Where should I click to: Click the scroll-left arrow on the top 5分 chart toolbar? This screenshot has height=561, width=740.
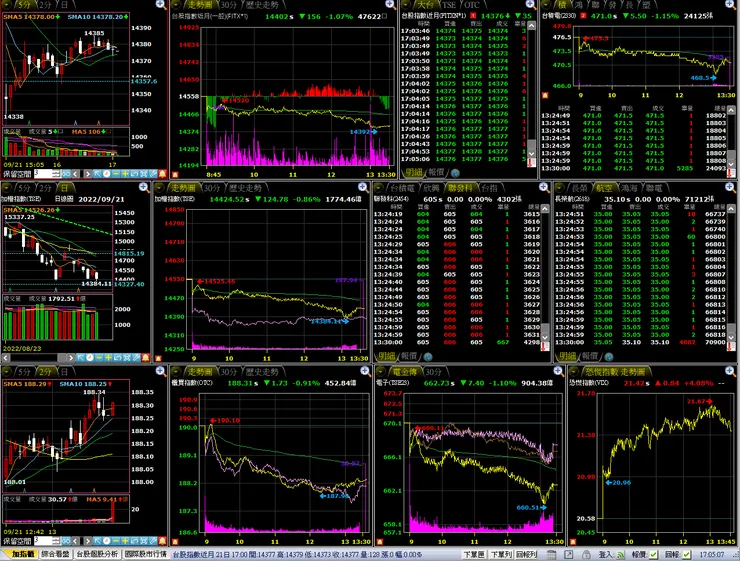(x=76, y=174)
